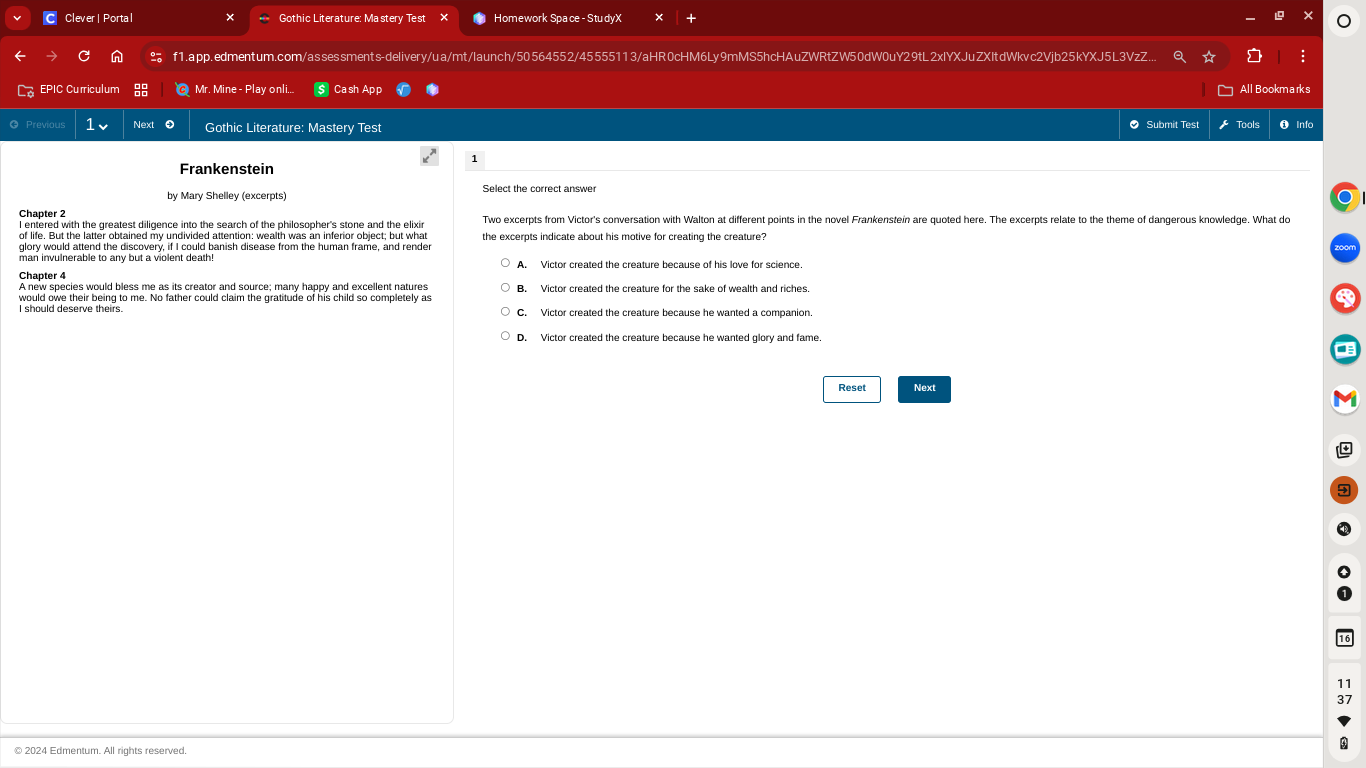Click the address bar URL
Viewport: 1366px width, 768px height.
pyautogui.click(x=664, y=57)
